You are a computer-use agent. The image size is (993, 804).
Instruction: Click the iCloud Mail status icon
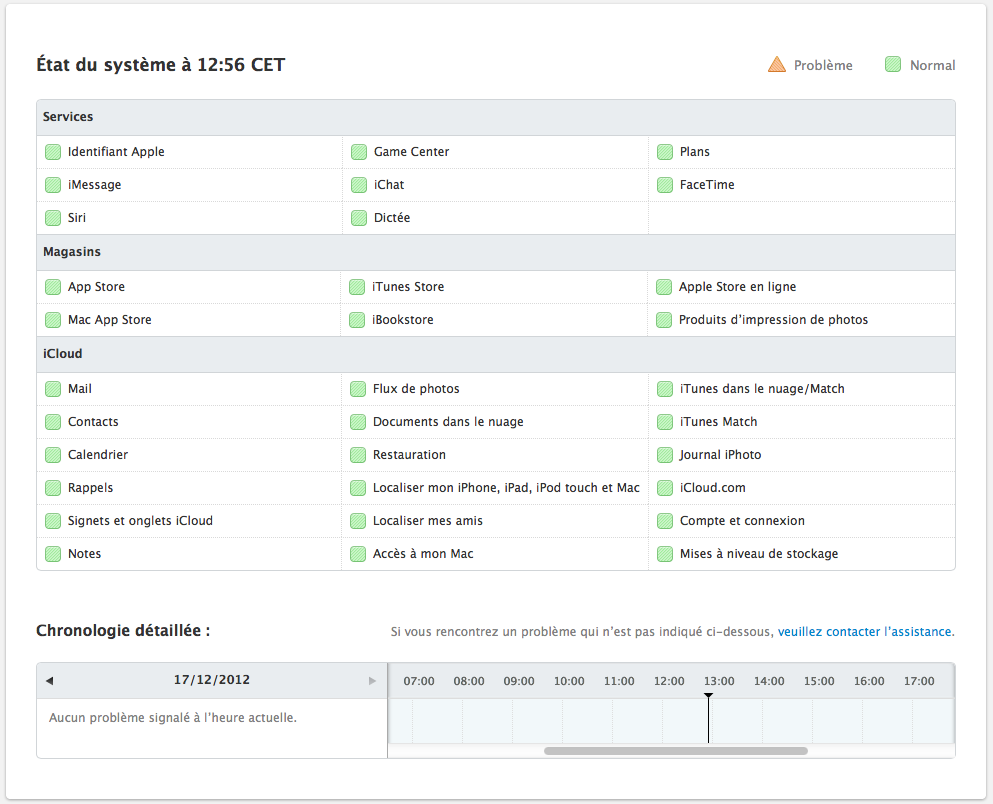coord(53,389)
